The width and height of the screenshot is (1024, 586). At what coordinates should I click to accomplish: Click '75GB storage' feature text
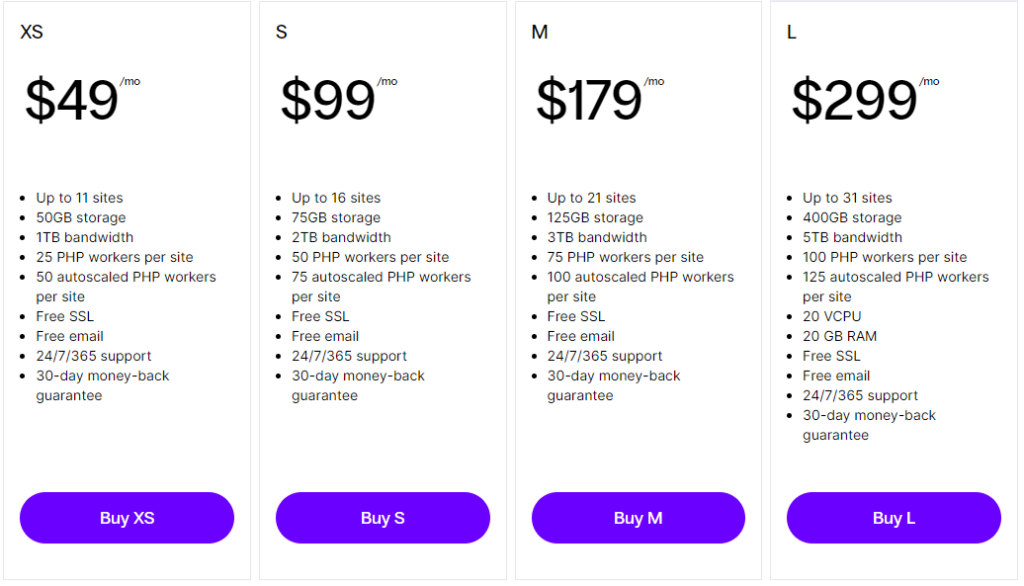[x=336, y=218]
